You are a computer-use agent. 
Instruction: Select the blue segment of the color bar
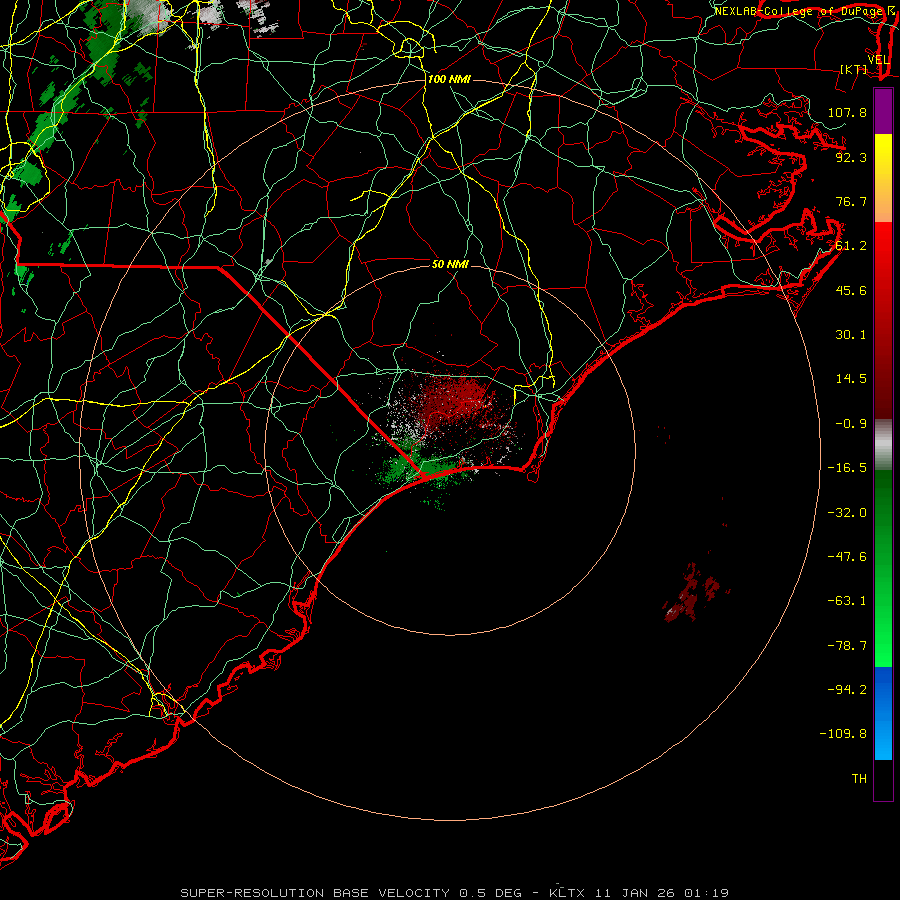883,713
